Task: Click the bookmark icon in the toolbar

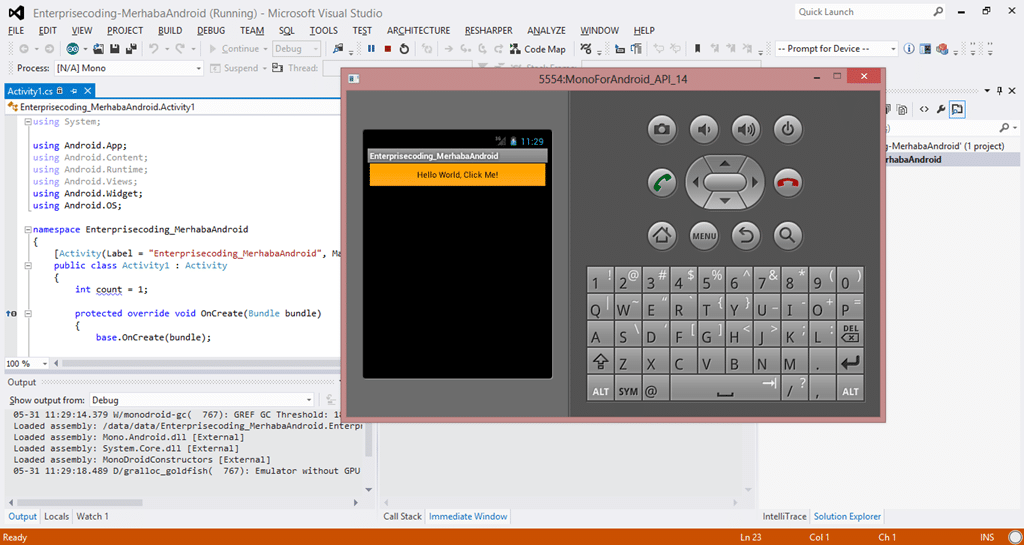Action: coord(697,49)
